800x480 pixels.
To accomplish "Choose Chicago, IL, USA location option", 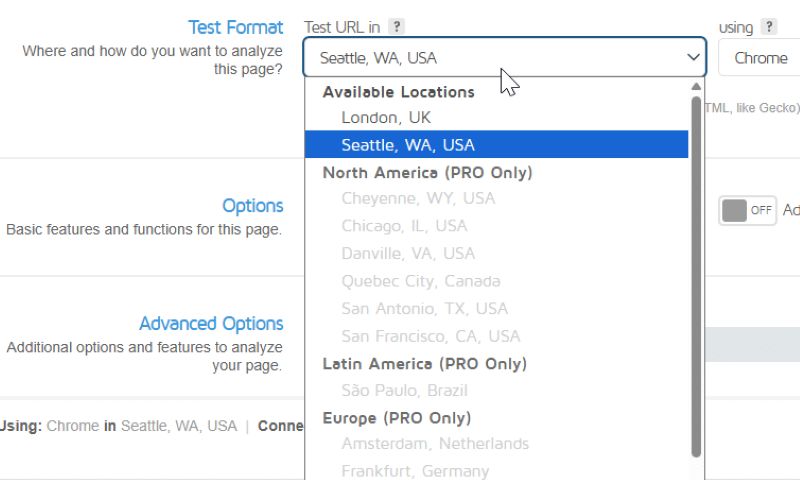I will pos(404,226).
